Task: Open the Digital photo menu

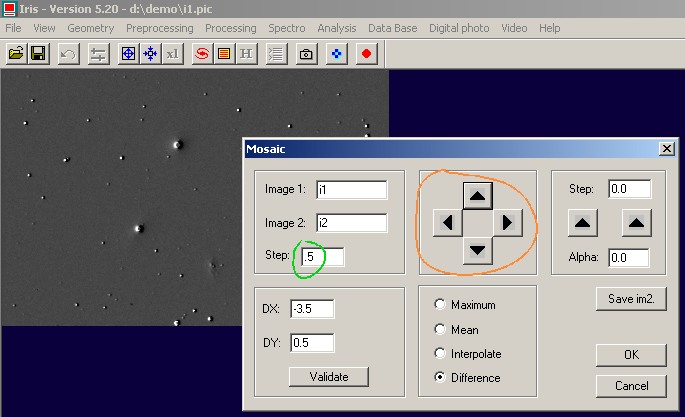Action: 459,28
